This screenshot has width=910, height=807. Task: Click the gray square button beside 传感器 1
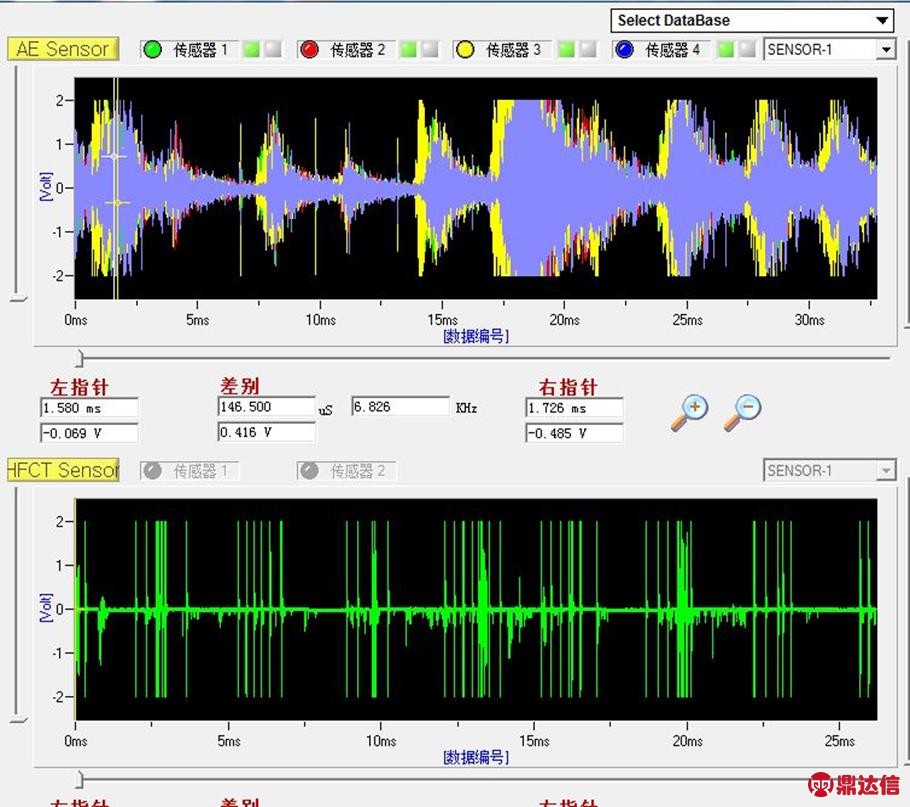click(273, 50)
